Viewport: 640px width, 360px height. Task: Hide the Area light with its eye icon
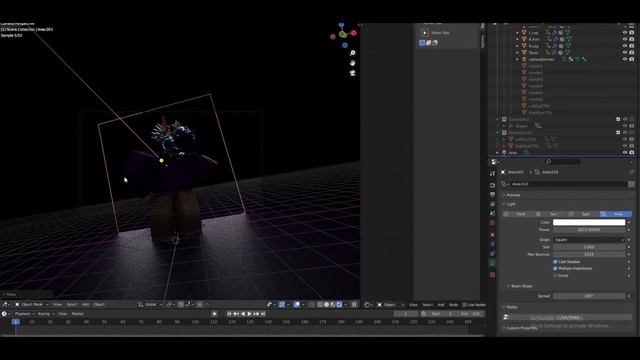click(625, 153)
